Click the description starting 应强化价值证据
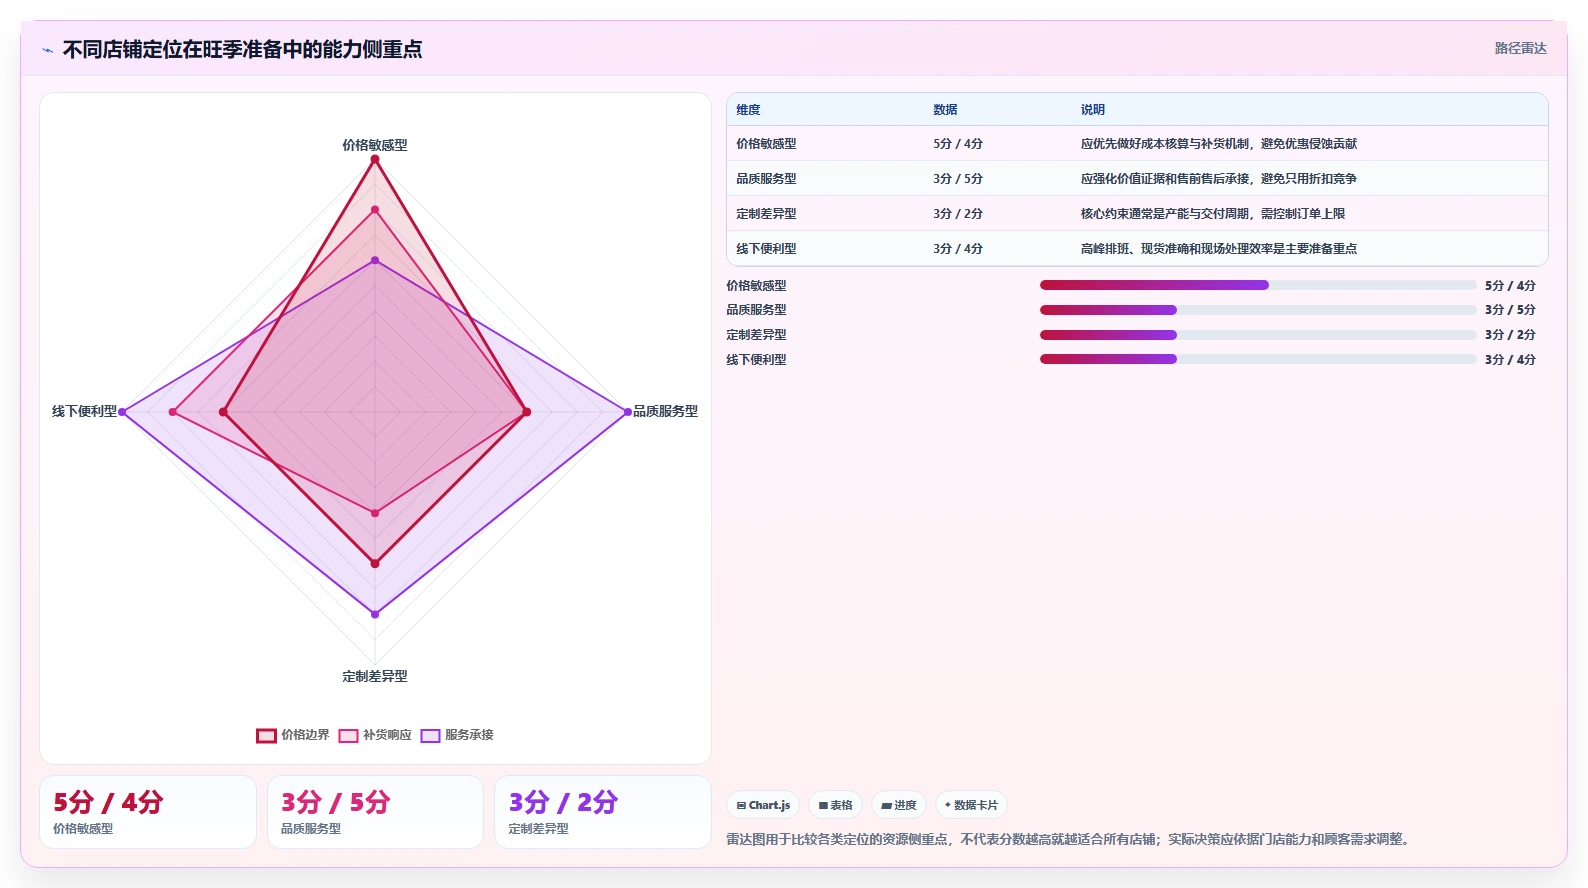 (1218, 179)
